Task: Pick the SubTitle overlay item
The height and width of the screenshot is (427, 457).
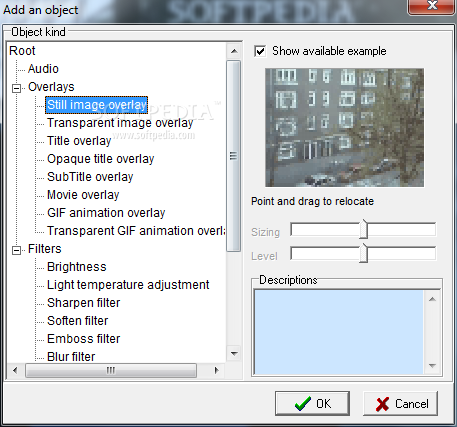Action: pyautogui.click(x=90, y=177)
